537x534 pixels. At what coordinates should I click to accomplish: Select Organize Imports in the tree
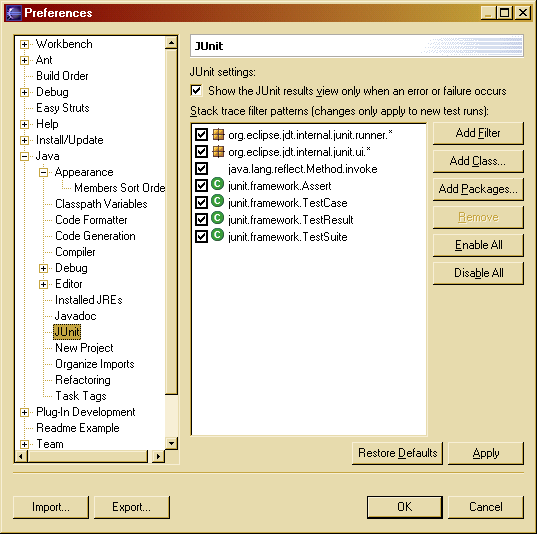(x=95, y=364)
